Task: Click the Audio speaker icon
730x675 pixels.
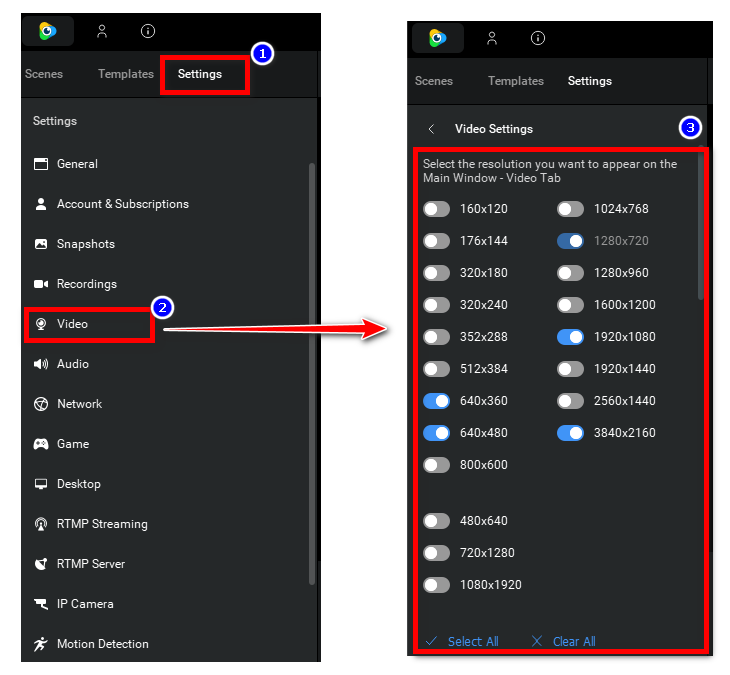Action: tap(41, 364)
